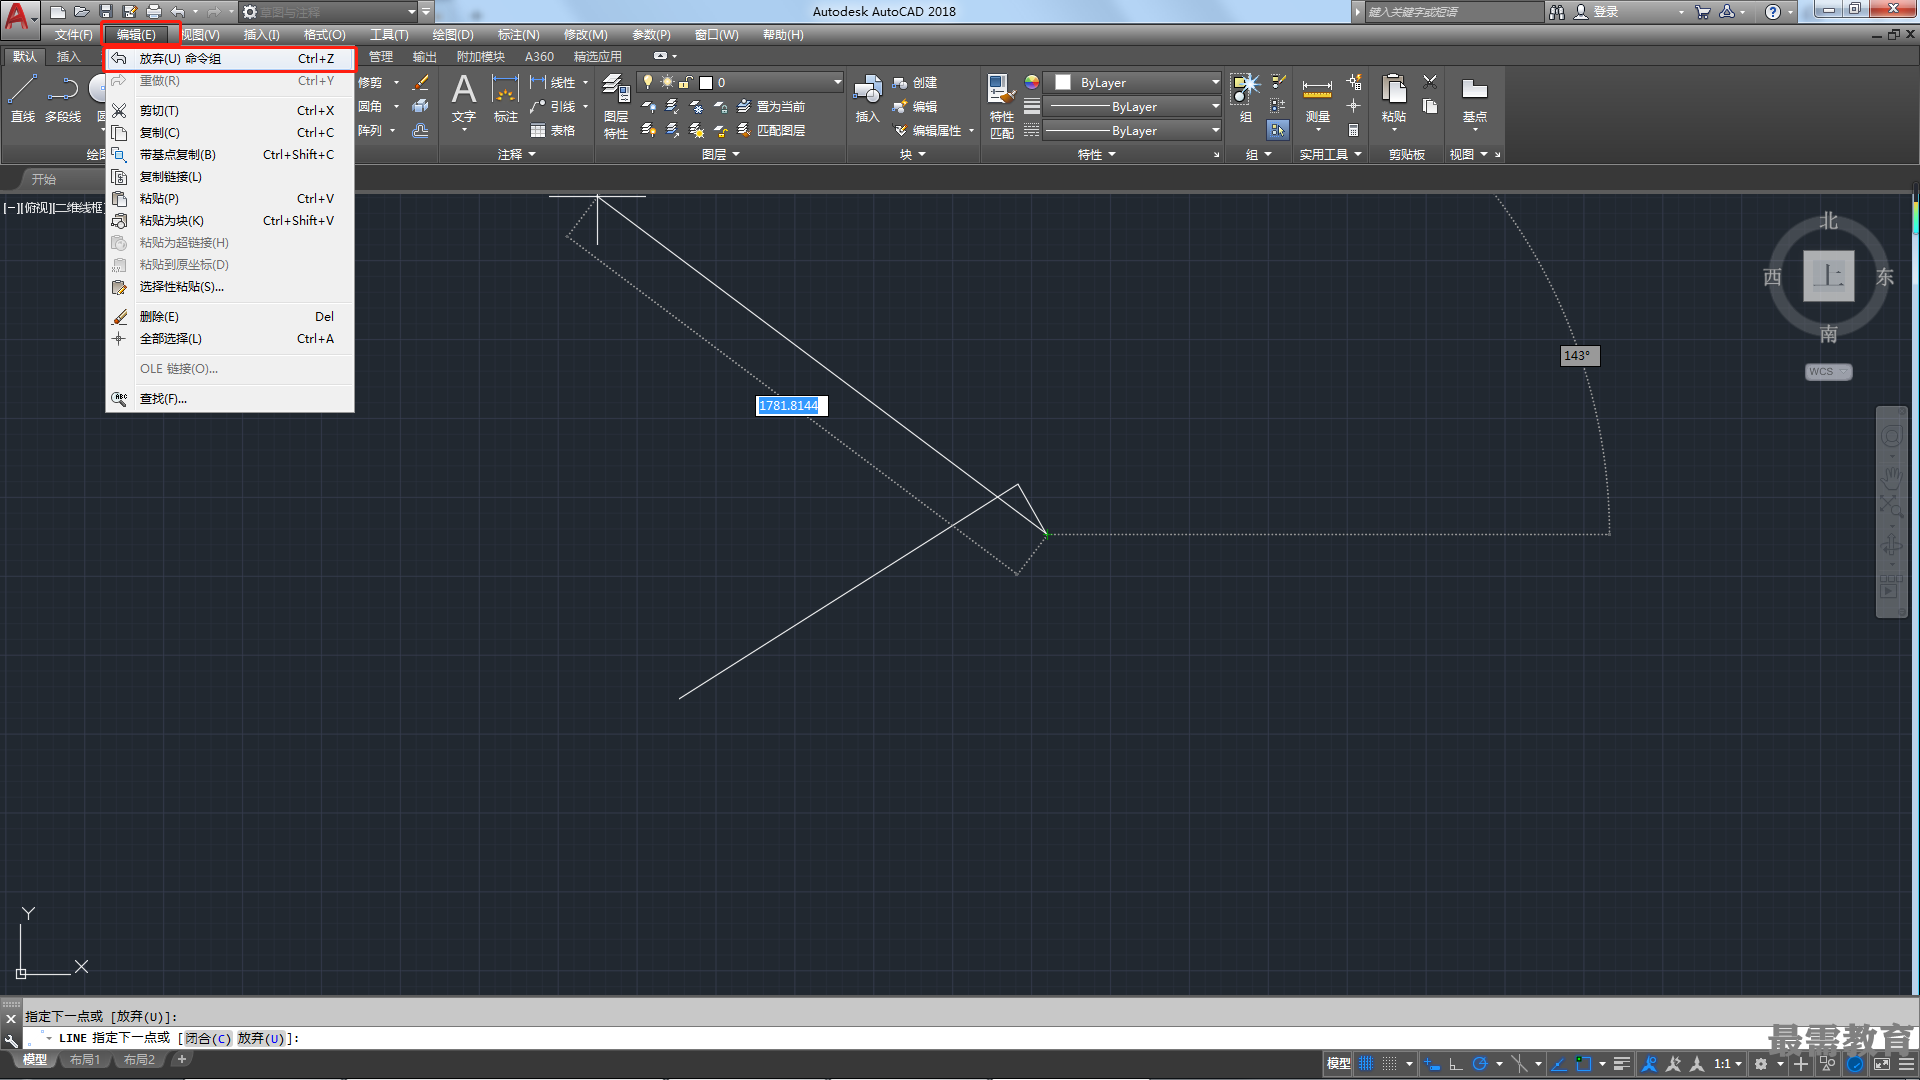Screen dimensions: 1920x1080
Task: Expand the 特性 panel dropdown
Action: point(1096,154)
